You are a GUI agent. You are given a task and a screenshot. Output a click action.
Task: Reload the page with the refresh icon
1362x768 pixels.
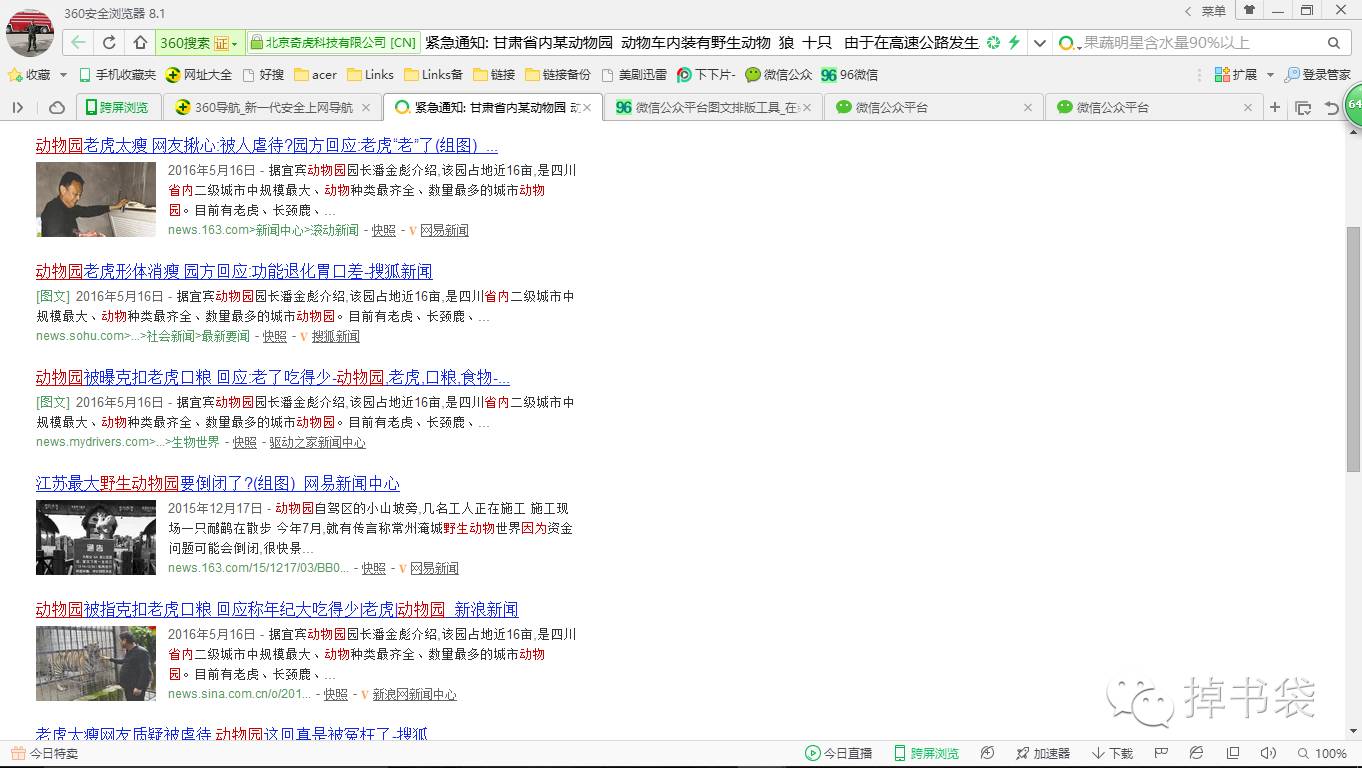[110, 43]
